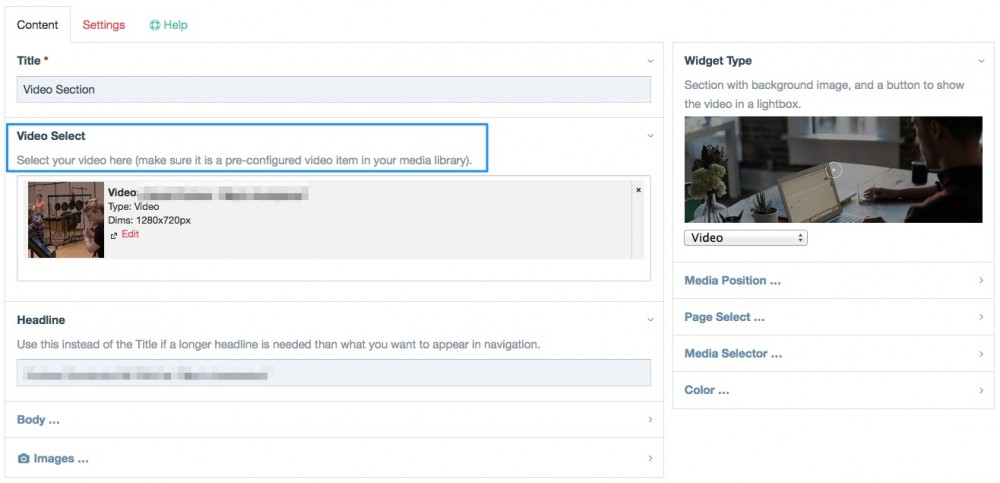
Task: Collapse the Headline section chevron
Action: click(650, 320)
